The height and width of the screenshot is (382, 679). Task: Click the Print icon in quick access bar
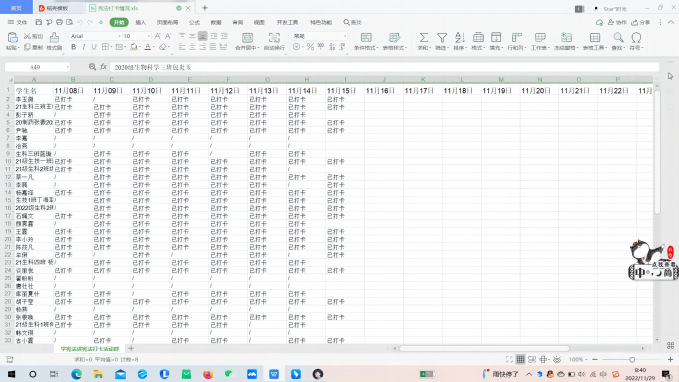click(x=59, y=22)
